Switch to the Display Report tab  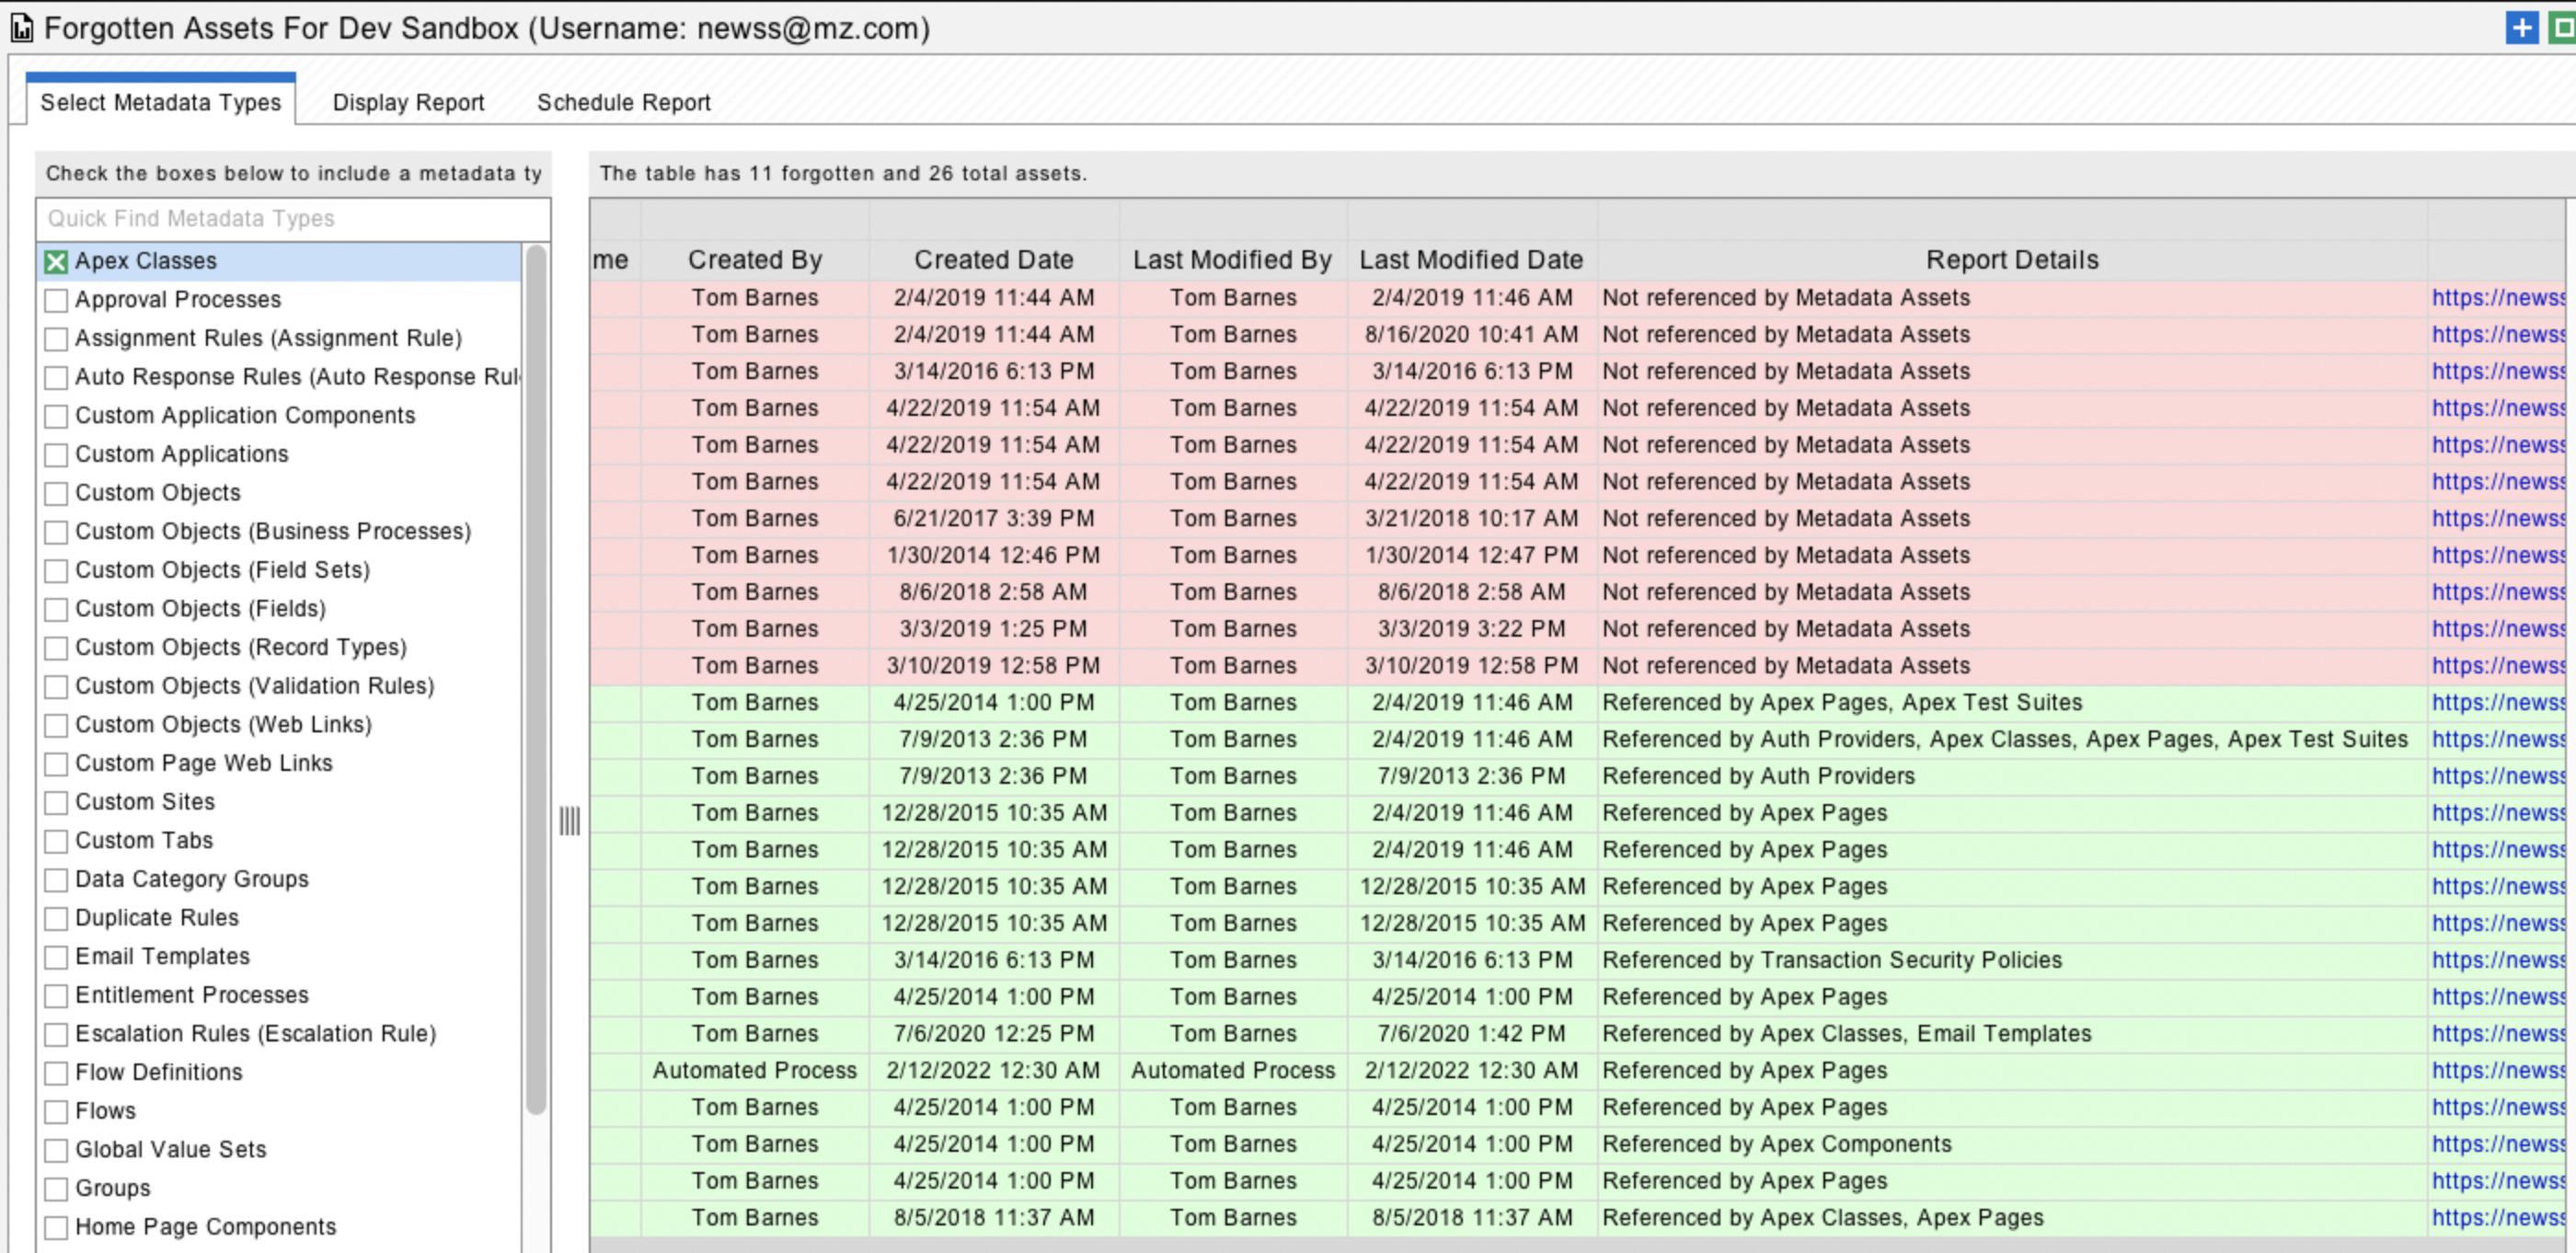[x=408, y=102]
